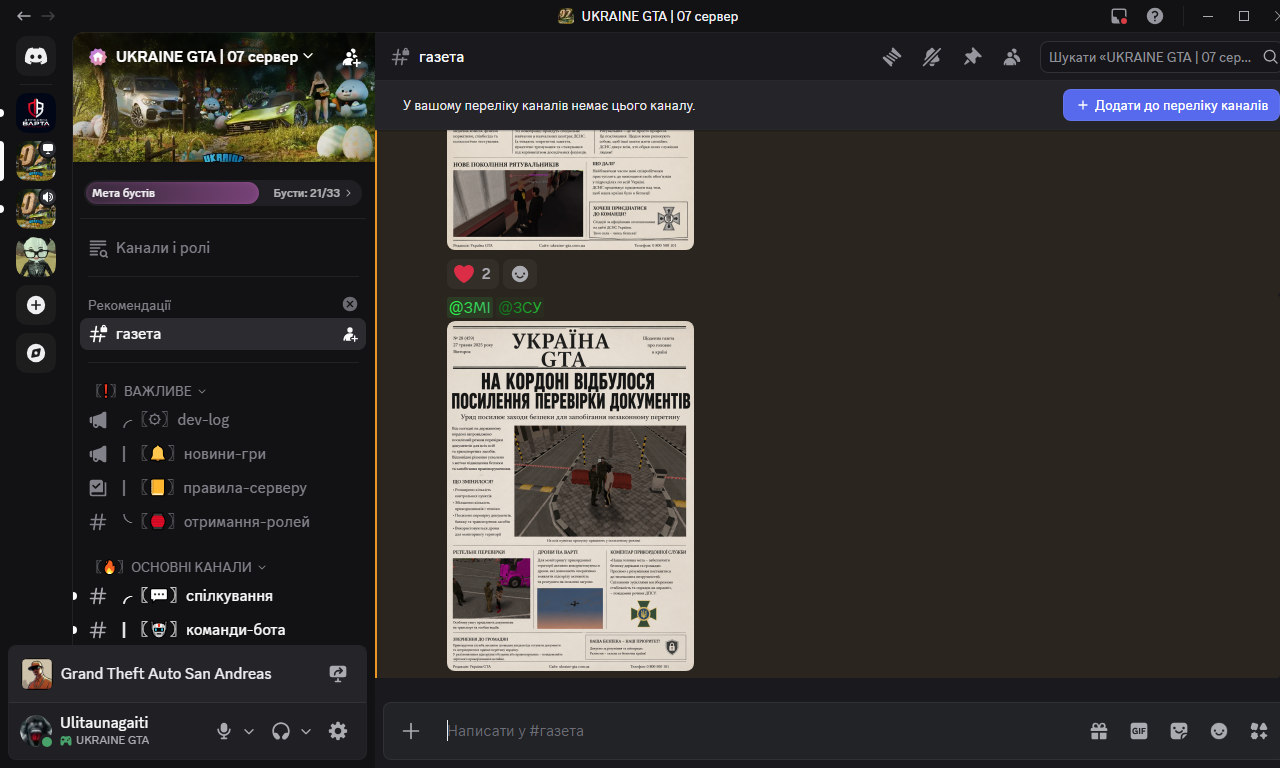This screenshot has height=768, width=1280.
Task: Go back with the arrow
Action: (24, 16)
